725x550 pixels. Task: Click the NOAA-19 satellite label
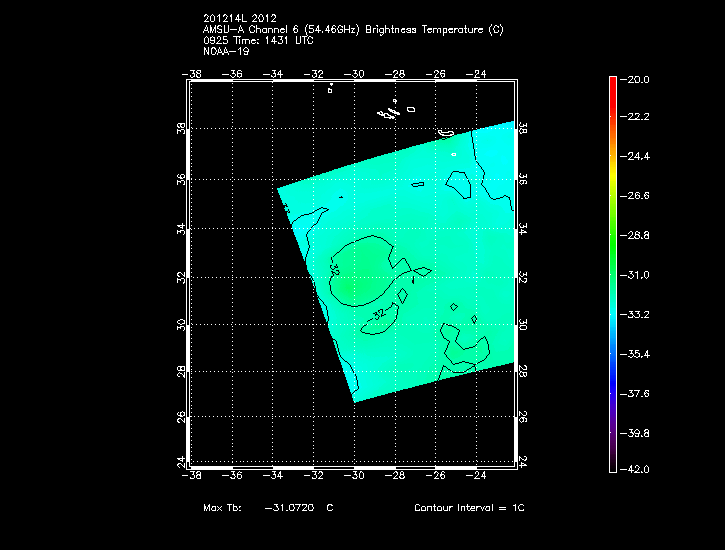(x=226, y=51)
